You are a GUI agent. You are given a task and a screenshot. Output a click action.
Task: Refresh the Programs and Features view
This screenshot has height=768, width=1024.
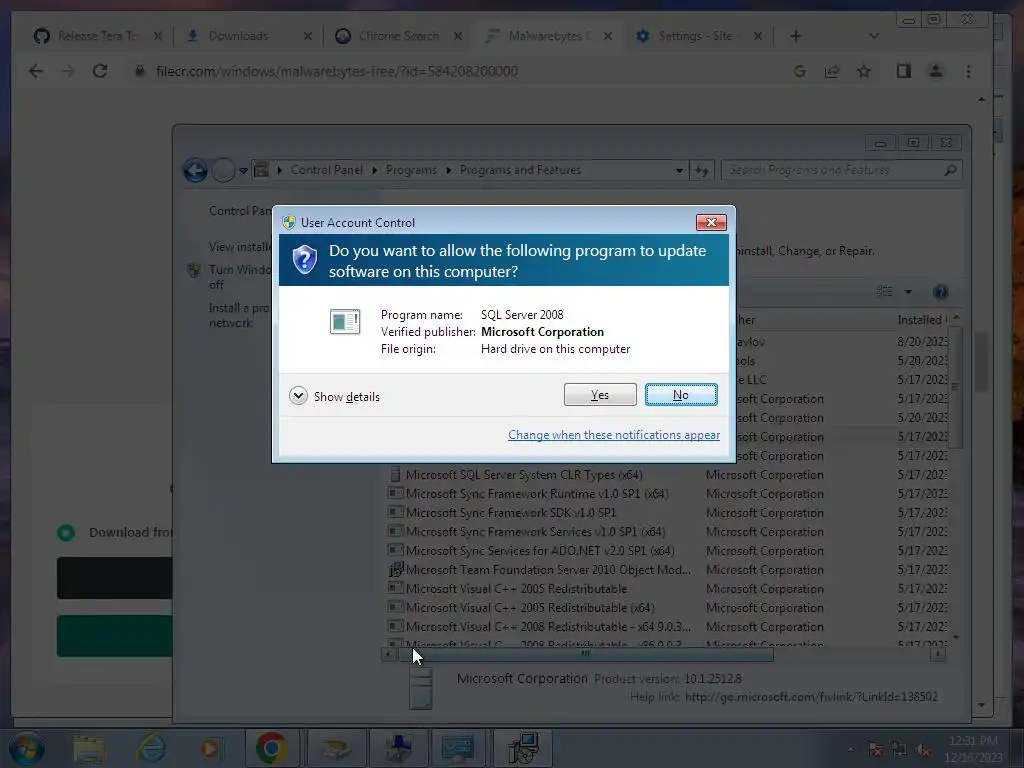[702, 170]
